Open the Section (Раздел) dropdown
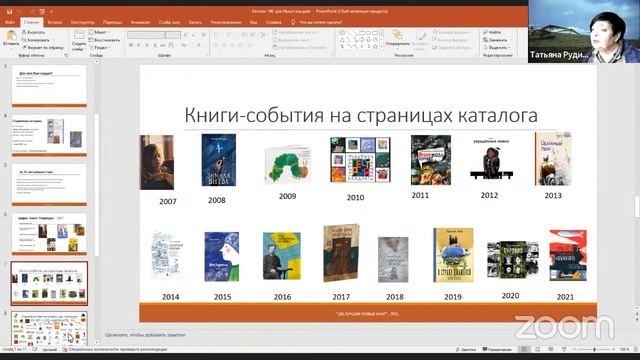The height and width of the screenshot is (360, 640). [100, 47]
